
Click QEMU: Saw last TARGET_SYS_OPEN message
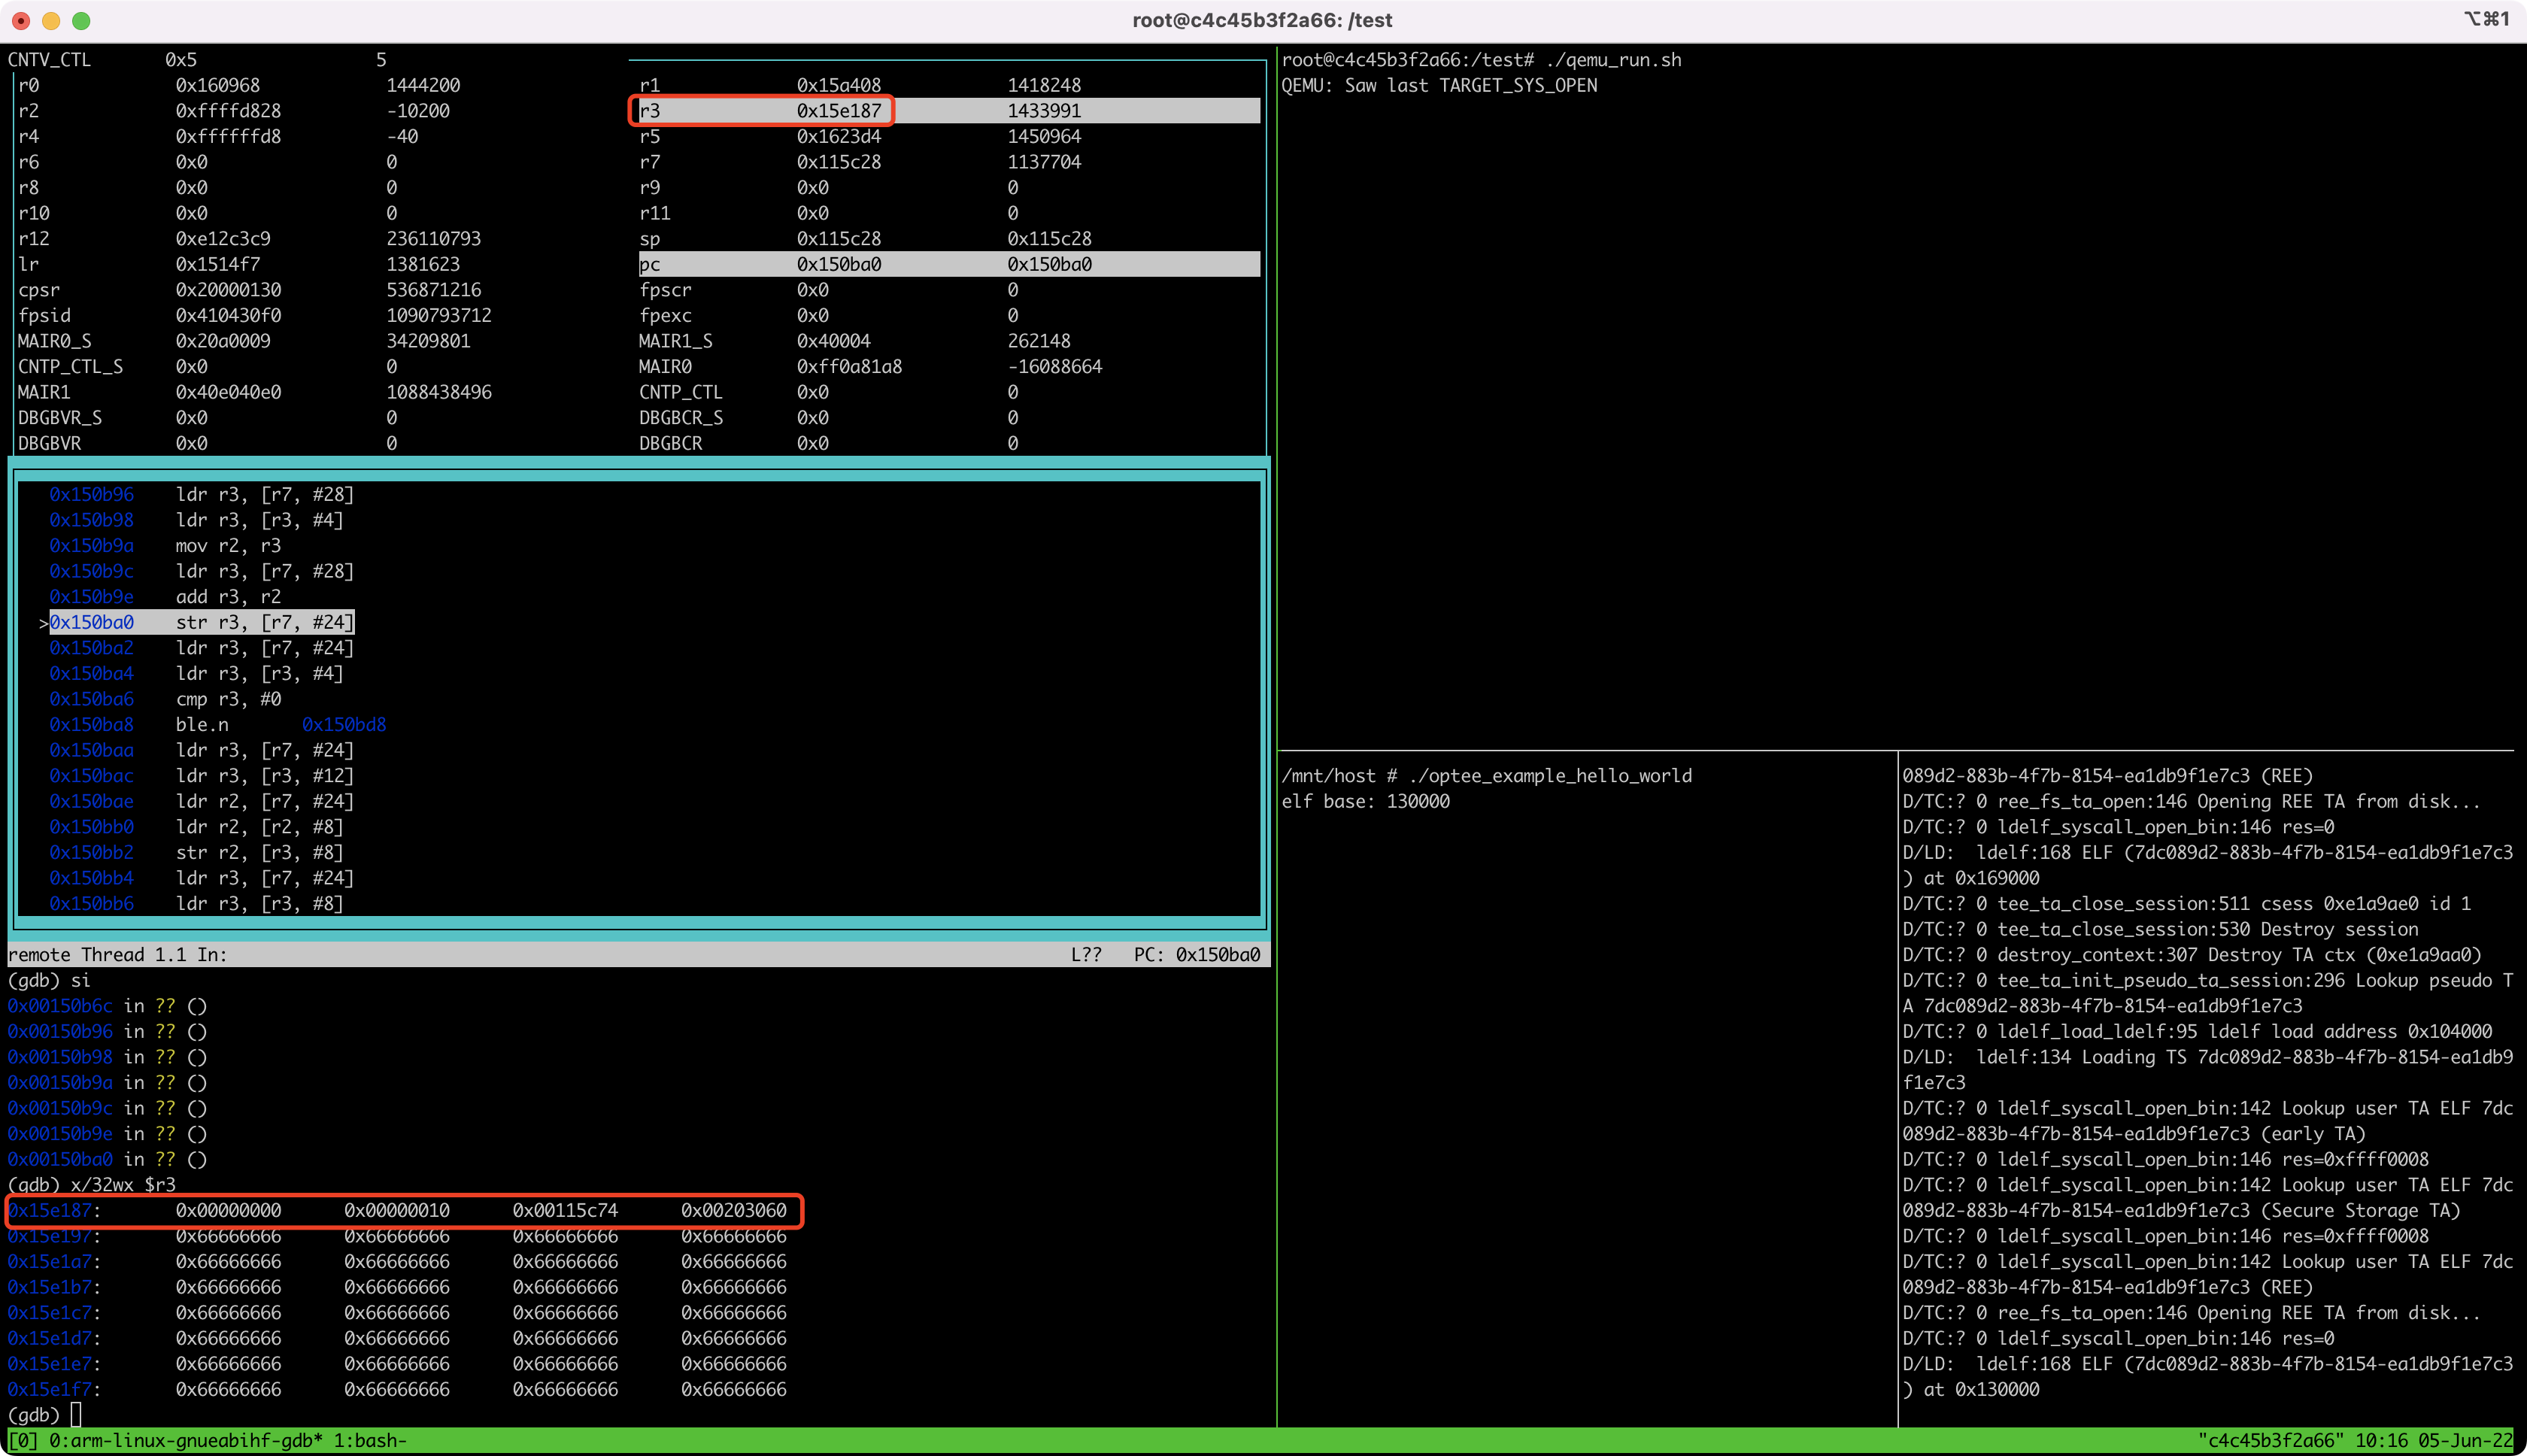point(1439,85)
